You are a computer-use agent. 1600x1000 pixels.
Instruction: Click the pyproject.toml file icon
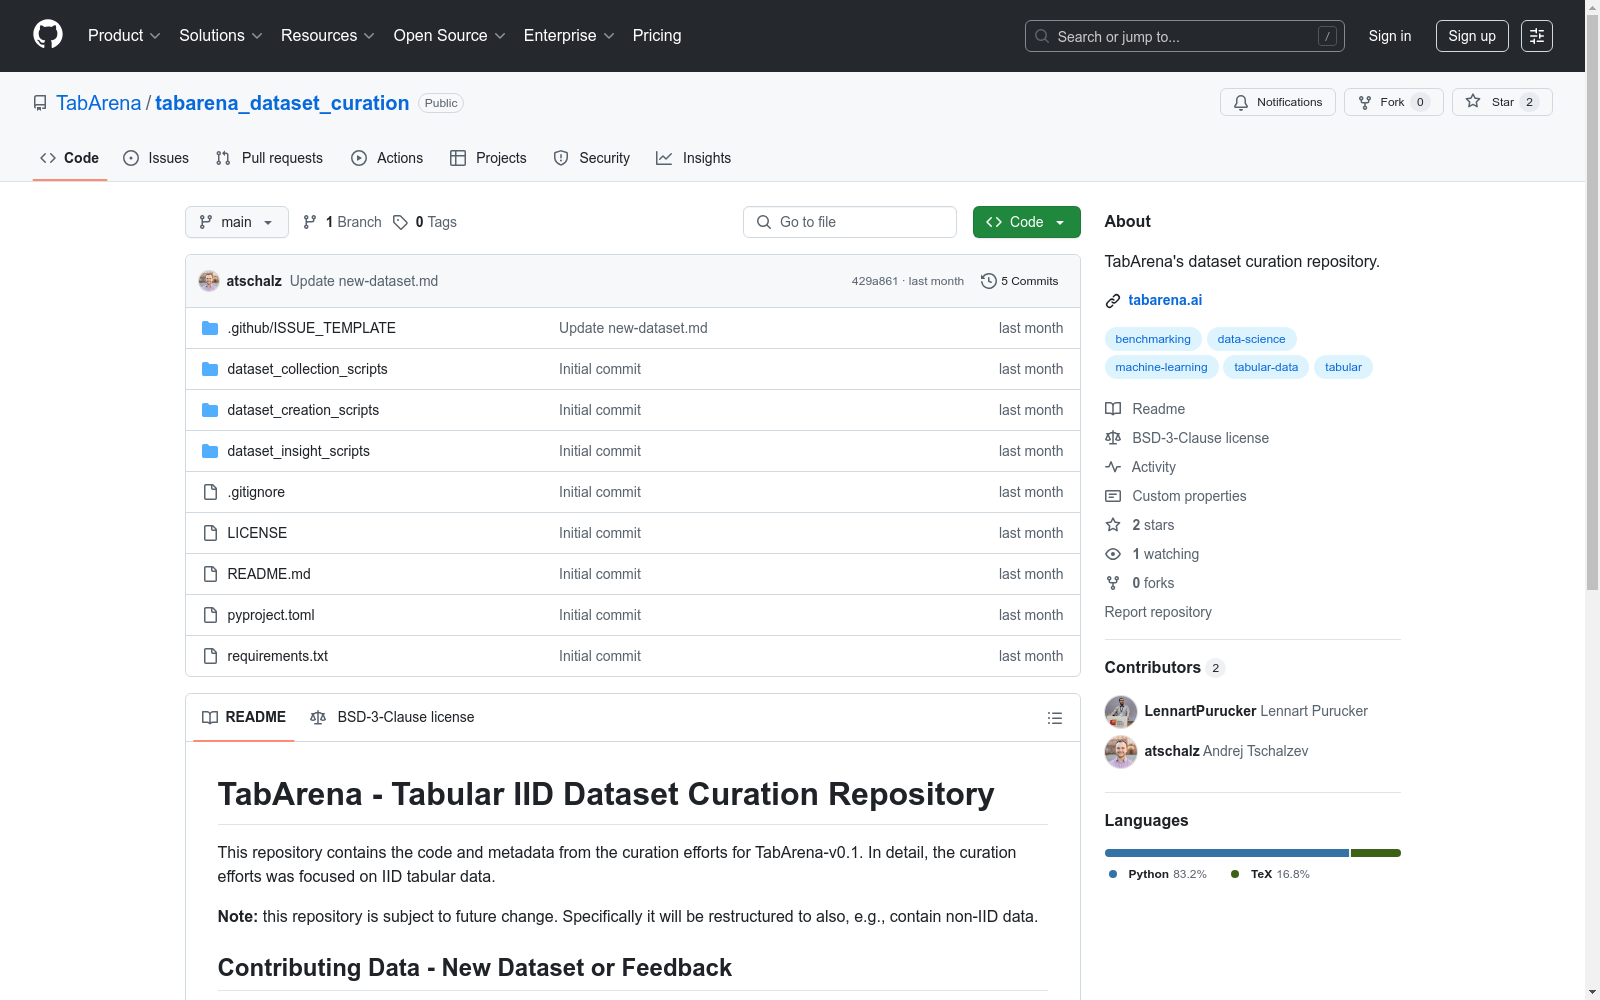[x=210, y=615]
